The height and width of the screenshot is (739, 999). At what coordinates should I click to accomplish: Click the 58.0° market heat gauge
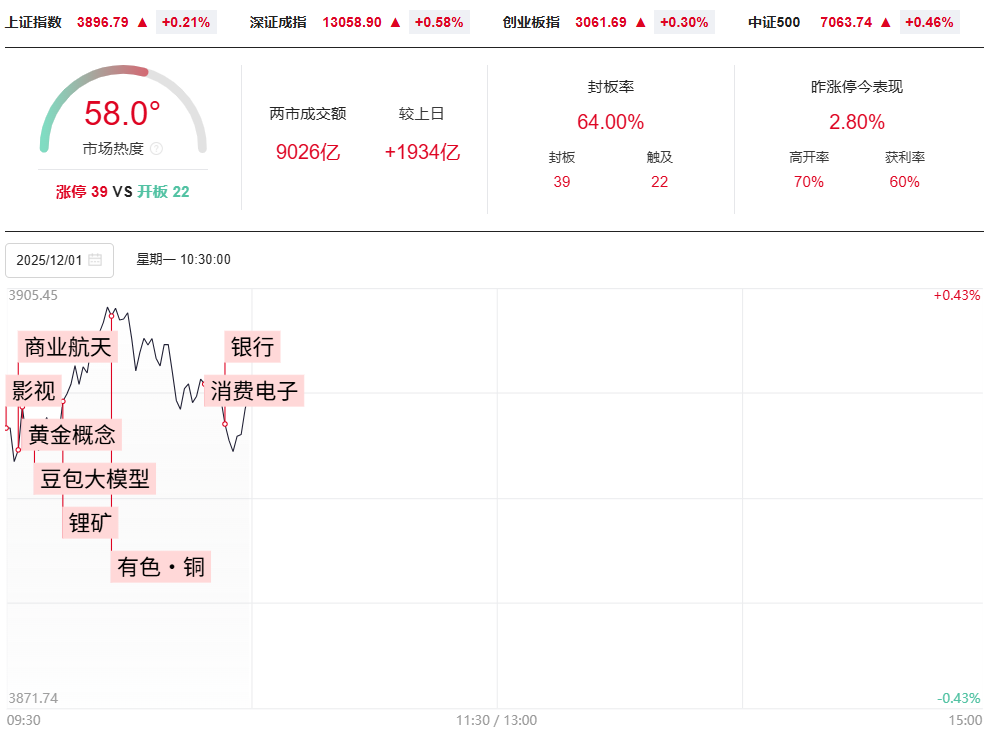pos(122,113)
